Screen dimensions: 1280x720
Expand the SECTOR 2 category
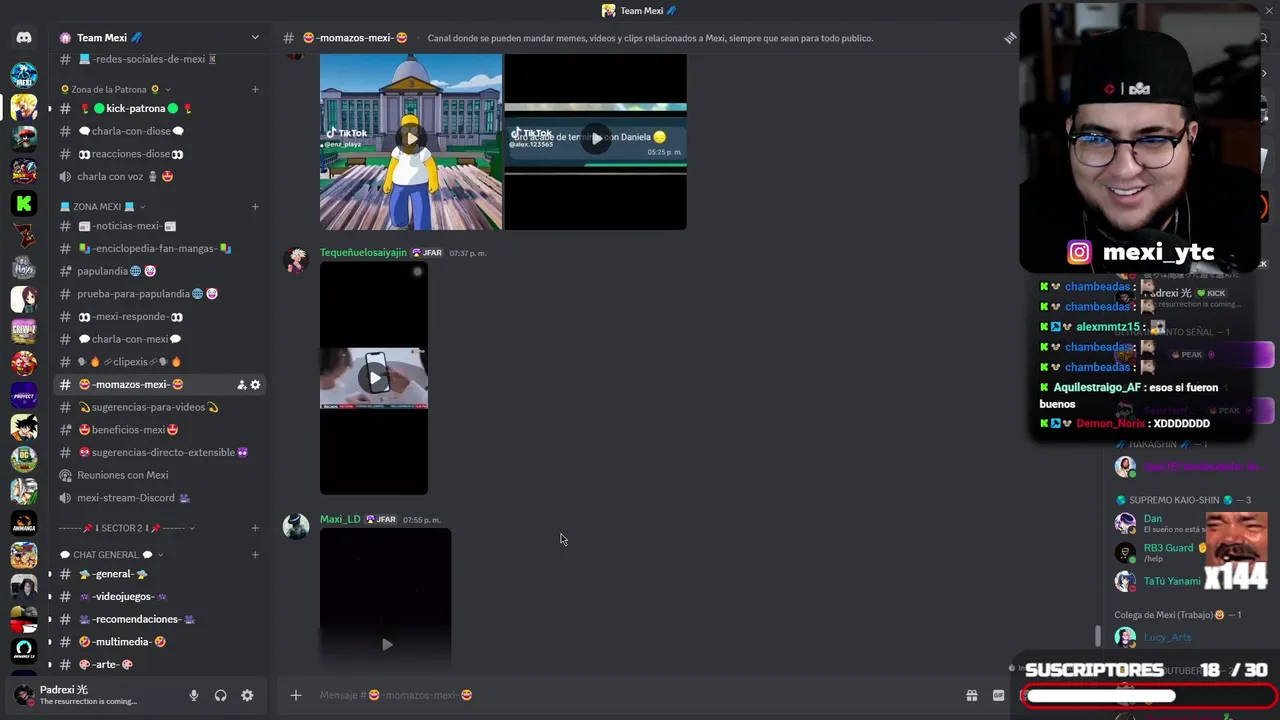coord(127,528)
